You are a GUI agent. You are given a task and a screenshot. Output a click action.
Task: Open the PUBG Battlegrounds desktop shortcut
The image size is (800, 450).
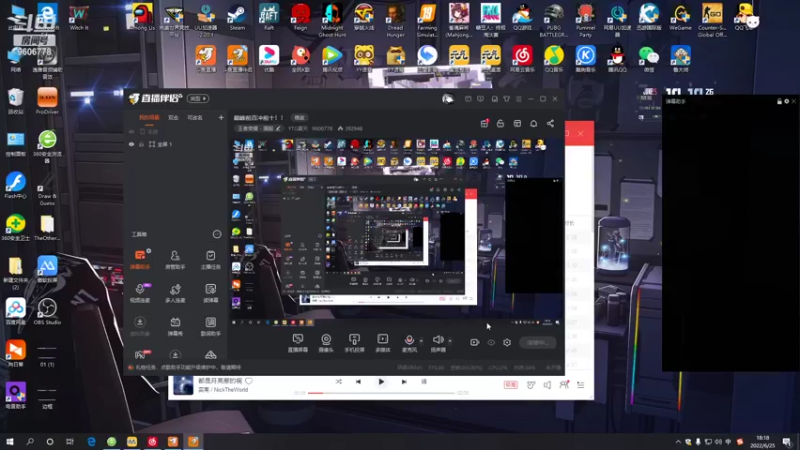pyautogui.click(x=554, y=20)
